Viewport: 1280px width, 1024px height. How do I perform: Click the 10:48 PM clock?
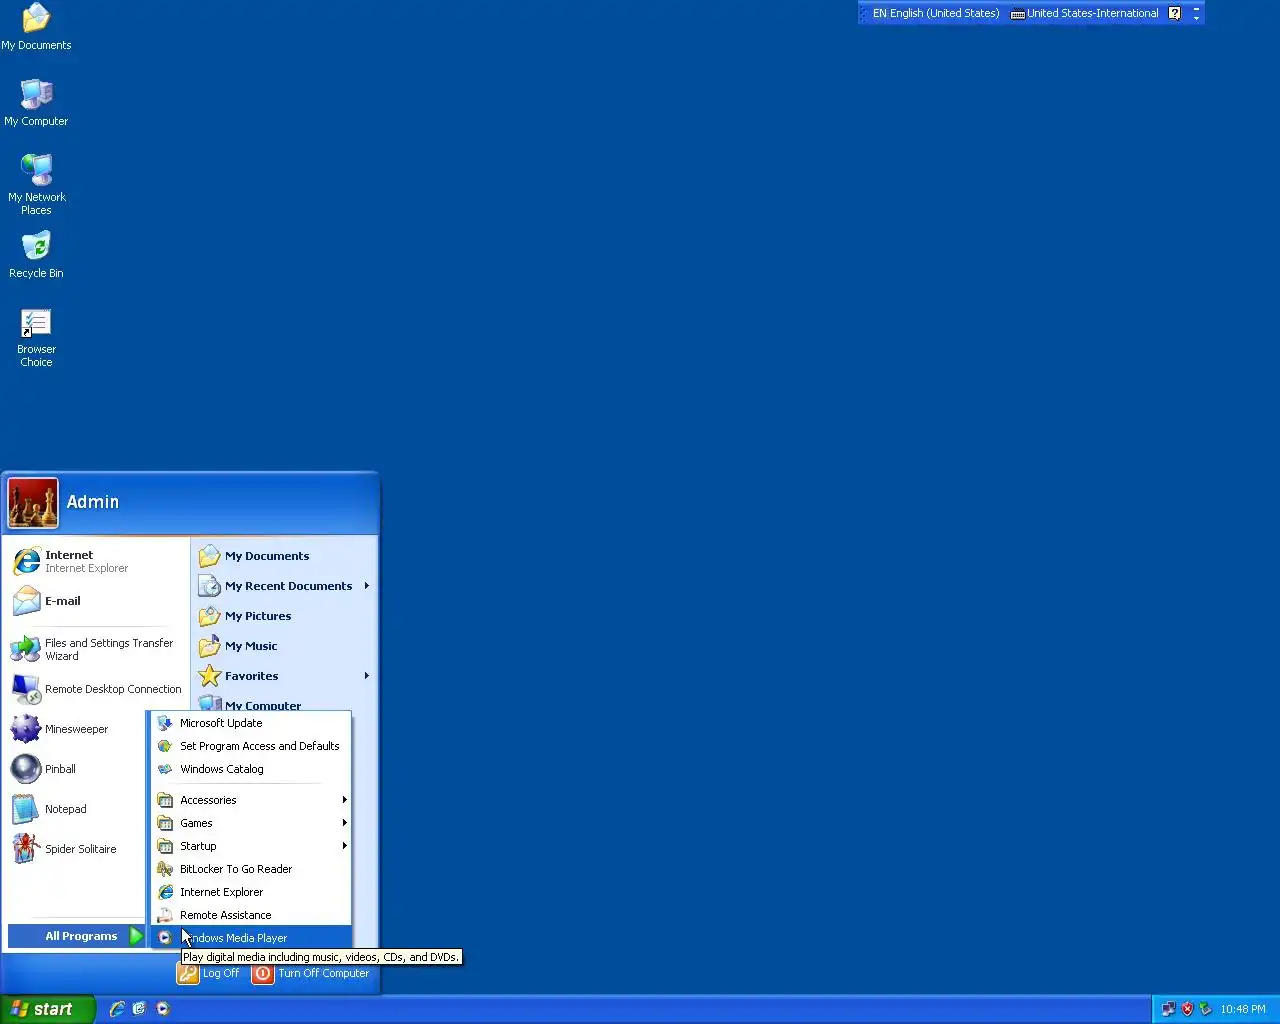[x=1243, y=1009]
